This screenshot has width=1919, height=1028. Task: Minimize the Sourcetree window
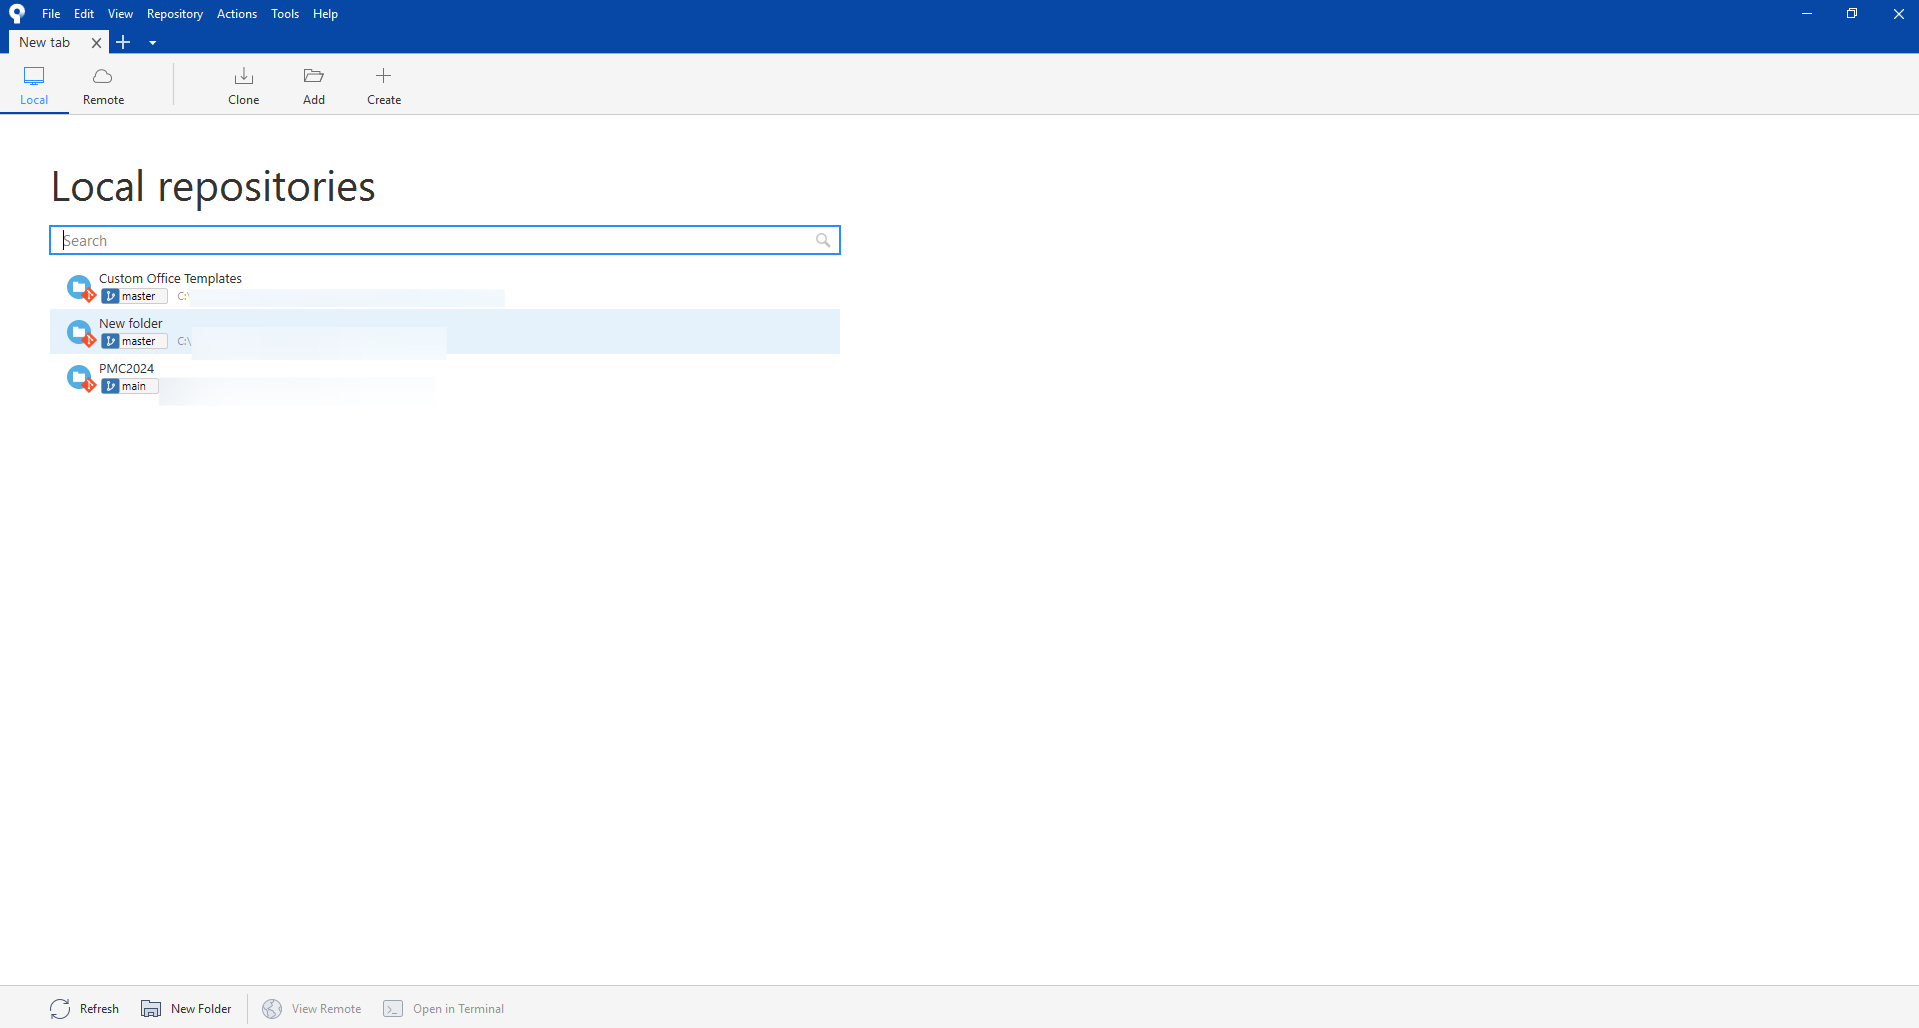pos(1807,14)
